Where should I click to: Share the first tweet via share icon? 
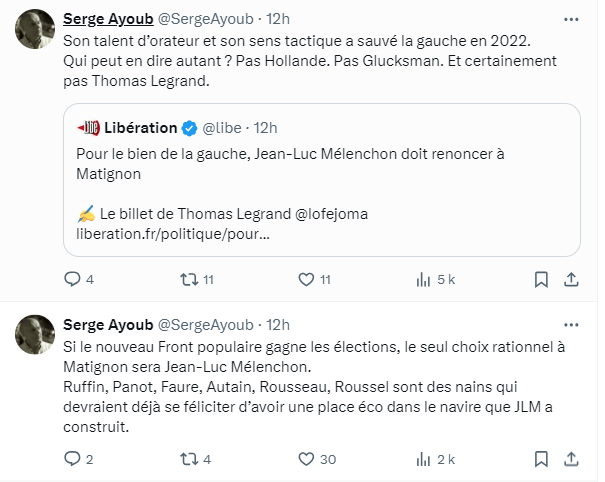click(571, 280)
